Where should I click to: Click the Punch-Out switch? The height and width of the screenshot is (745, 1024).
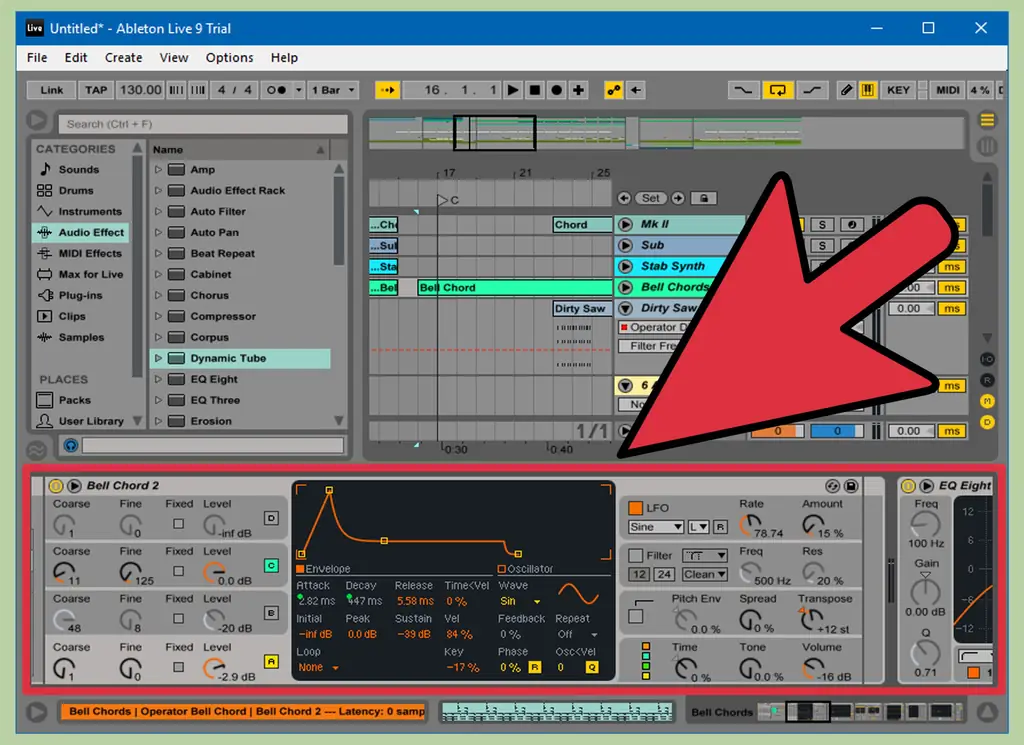tap(812, 90)
